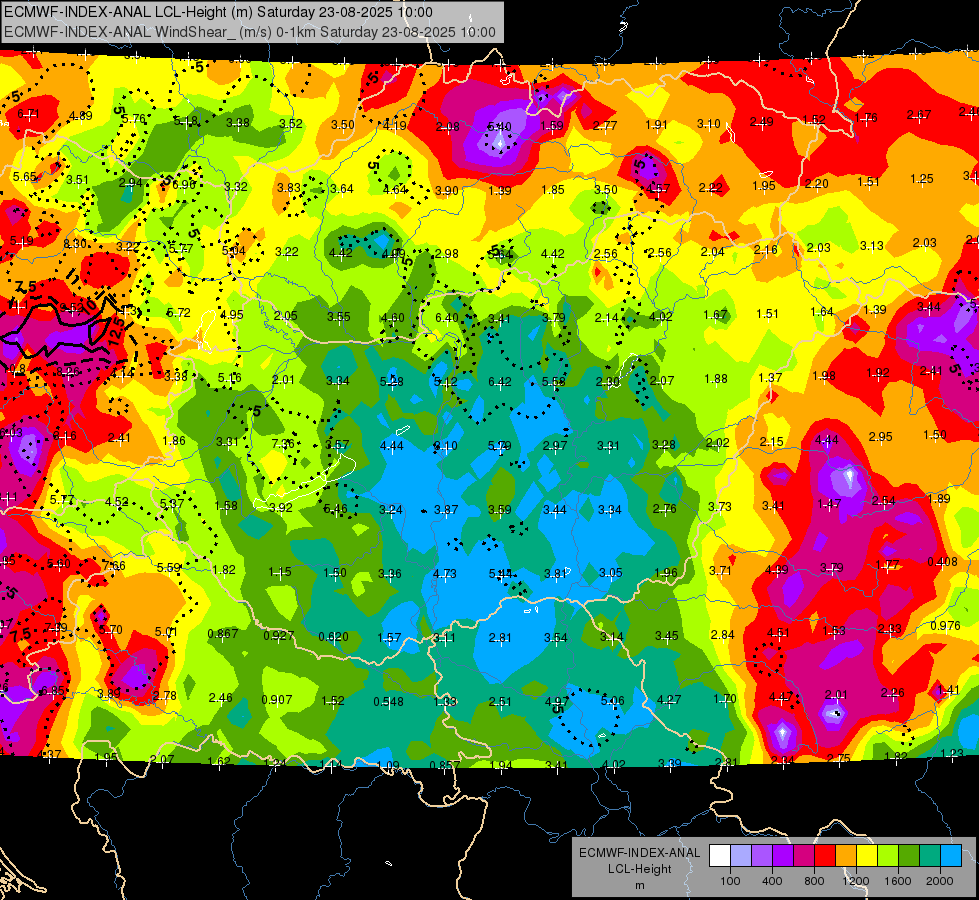This screenshot has width=979, height=900.
Task: Click the wind shear value 0.867
Action: coord(223,634)
